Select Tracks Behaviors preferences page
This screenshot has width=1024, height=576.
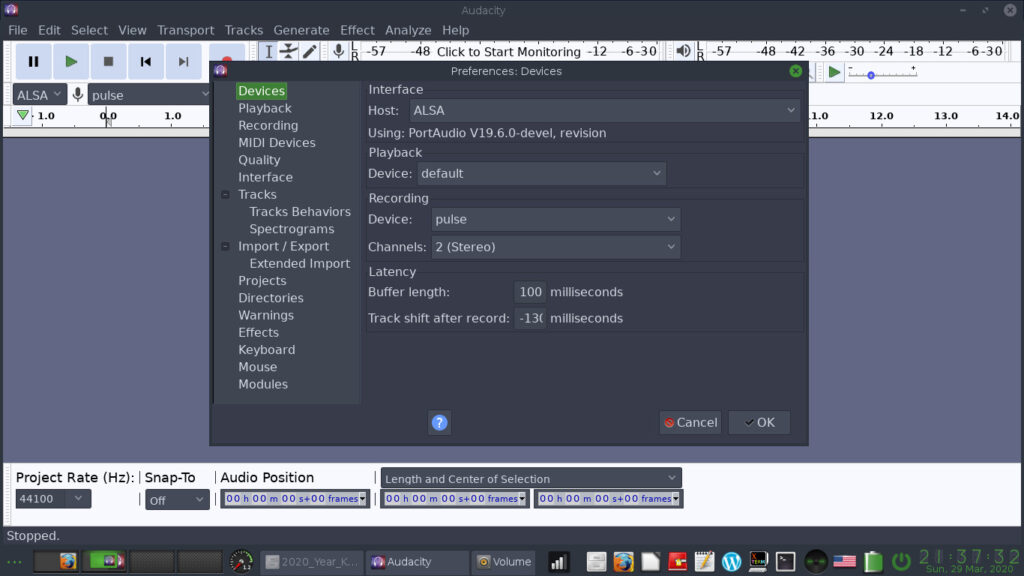[300, 212]
